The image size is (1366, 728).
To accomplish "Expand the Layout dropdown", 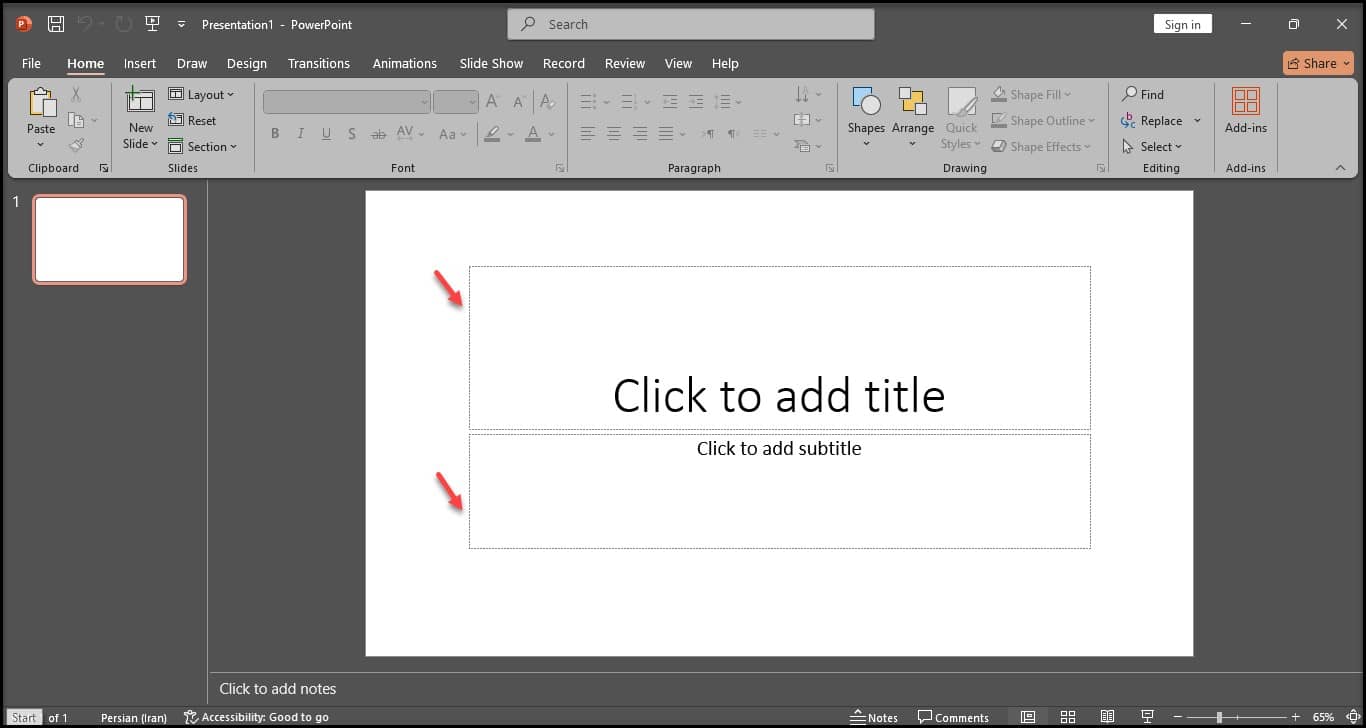I will coord(201,94).
